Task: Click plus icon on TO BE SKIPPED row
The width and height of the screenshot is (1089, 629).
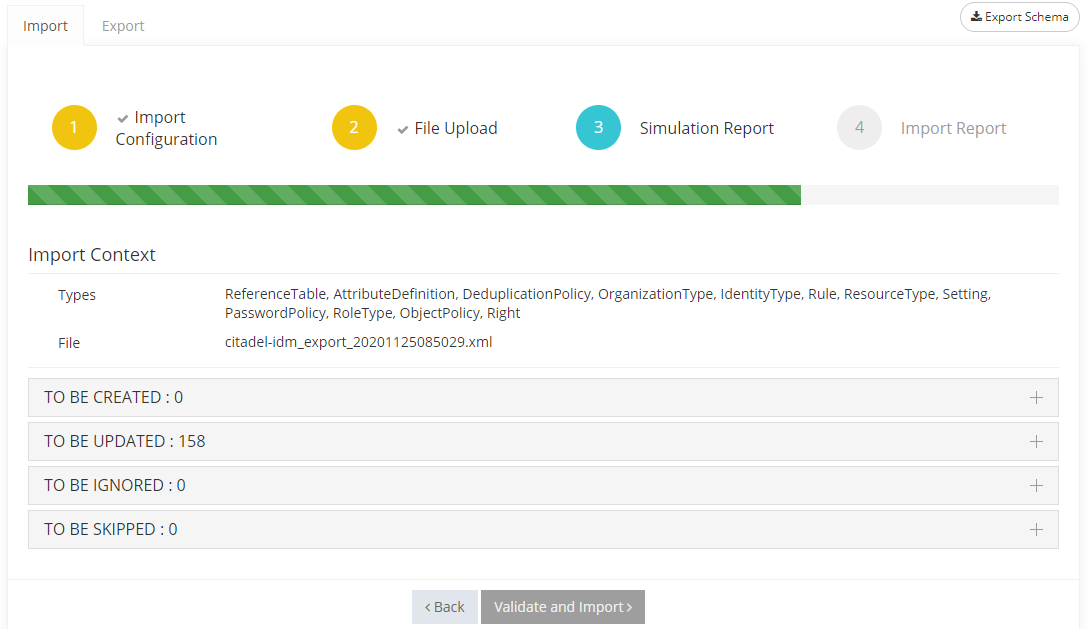Action: pyautogui.click(x=1036, y=530)
